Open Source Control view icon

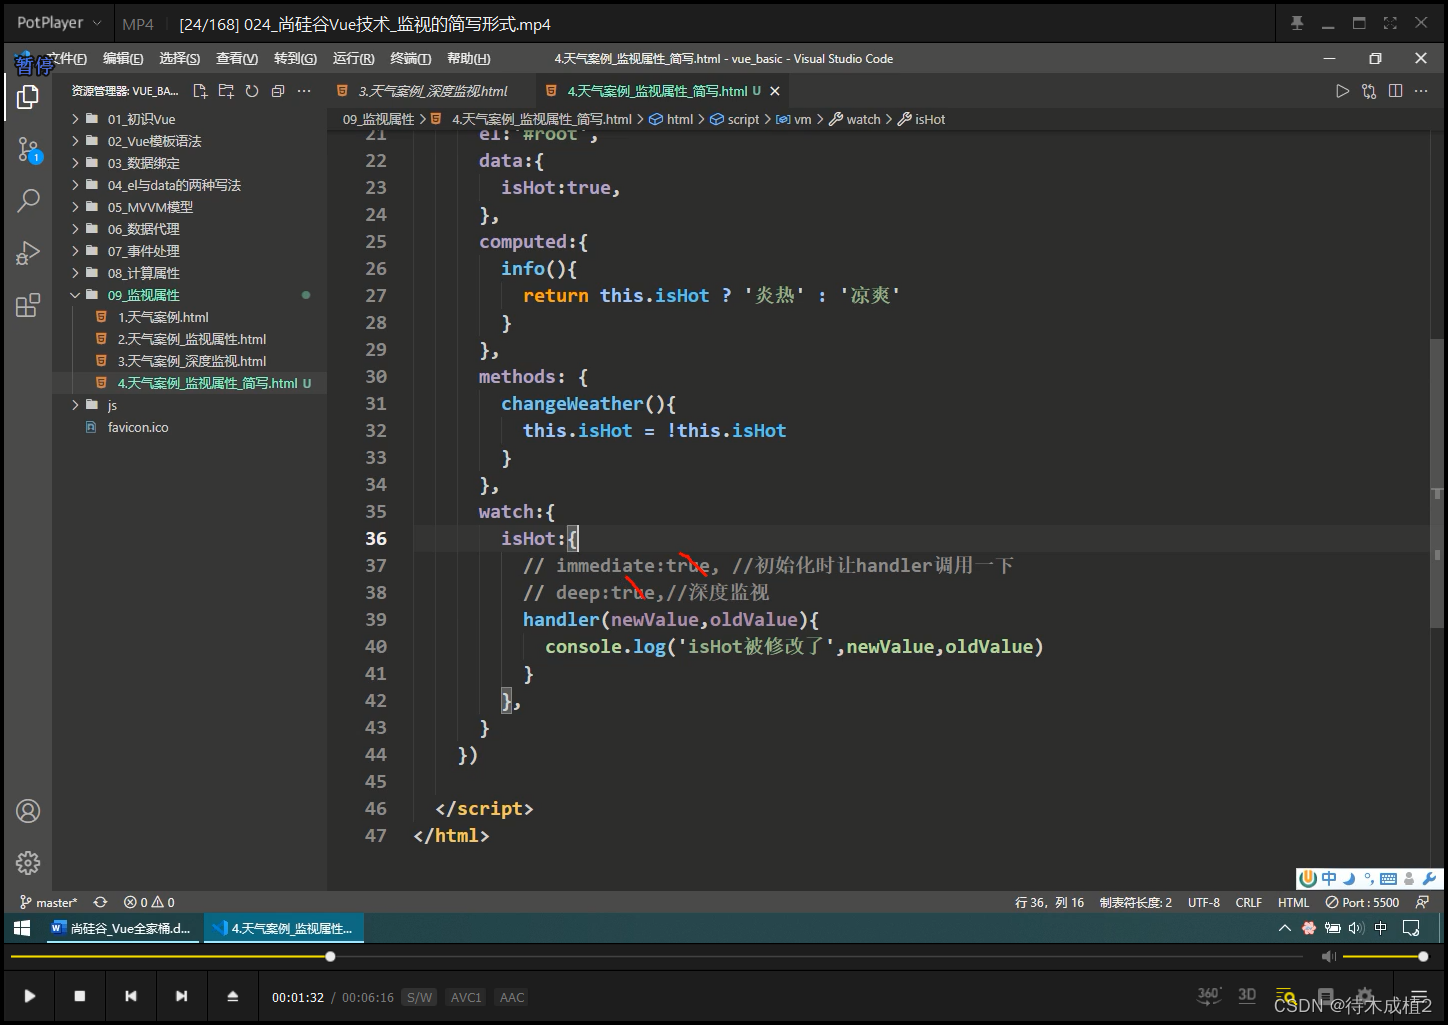(28, 150)
